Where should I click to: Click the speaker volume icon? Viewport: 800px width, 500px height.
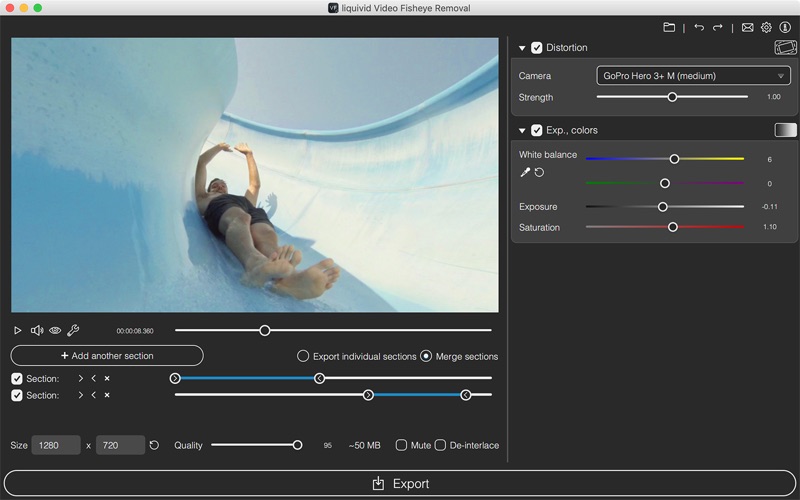point(37,330)
